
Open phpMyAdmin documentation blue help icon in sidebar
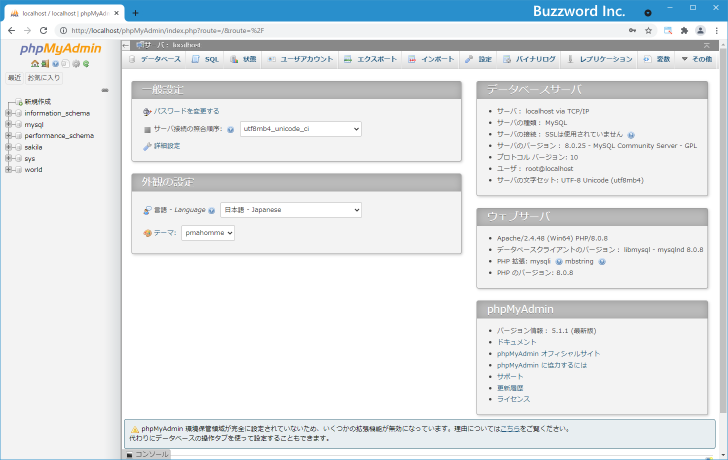click(56, 64)
